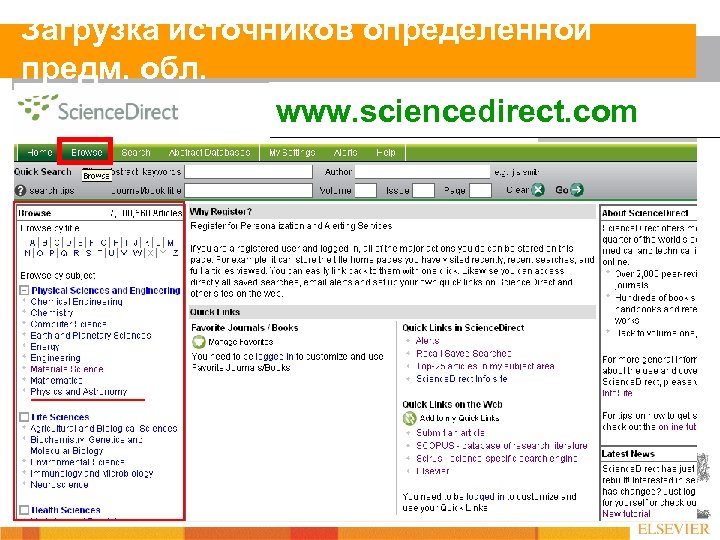
Task: Expand the Health Sciences section
Action: [x=24, y=510]
